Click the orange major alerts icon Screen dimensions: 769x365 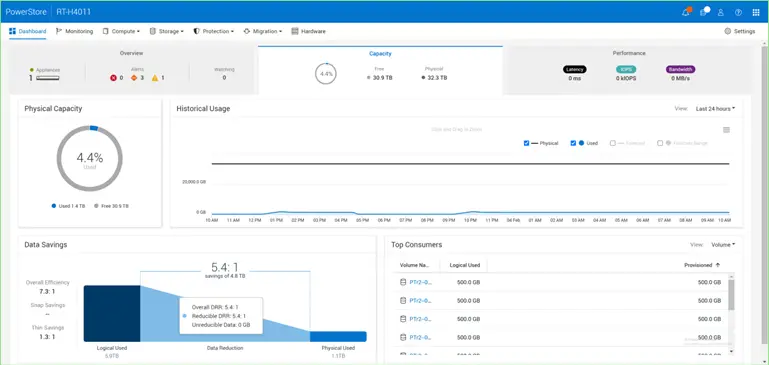coord(133,78)
